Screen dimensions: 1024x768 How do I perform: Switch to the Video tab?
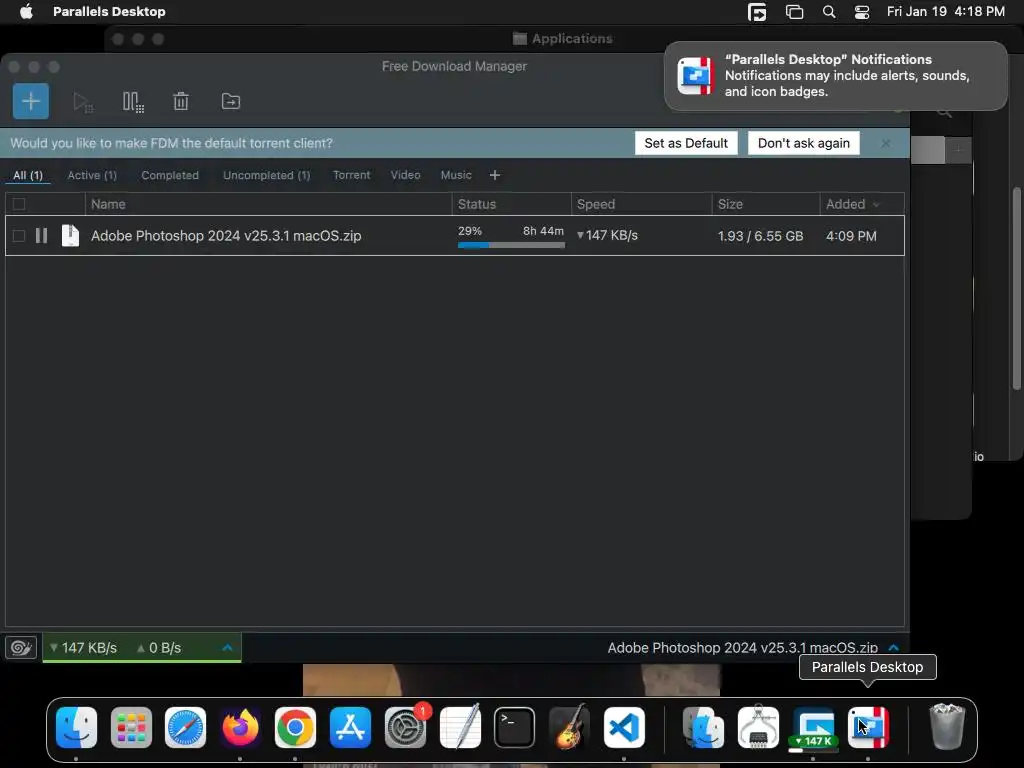point(406,175)
